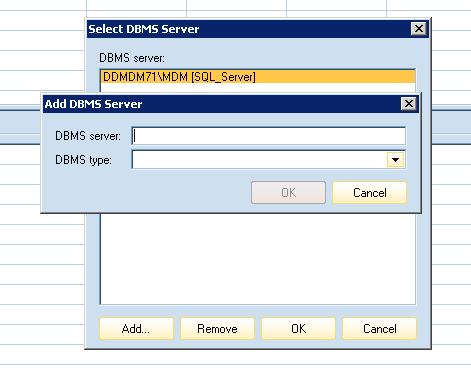The image size is (471, 380).
Task: Close the Add DBMS Server dialog
Action: (409, 104)
